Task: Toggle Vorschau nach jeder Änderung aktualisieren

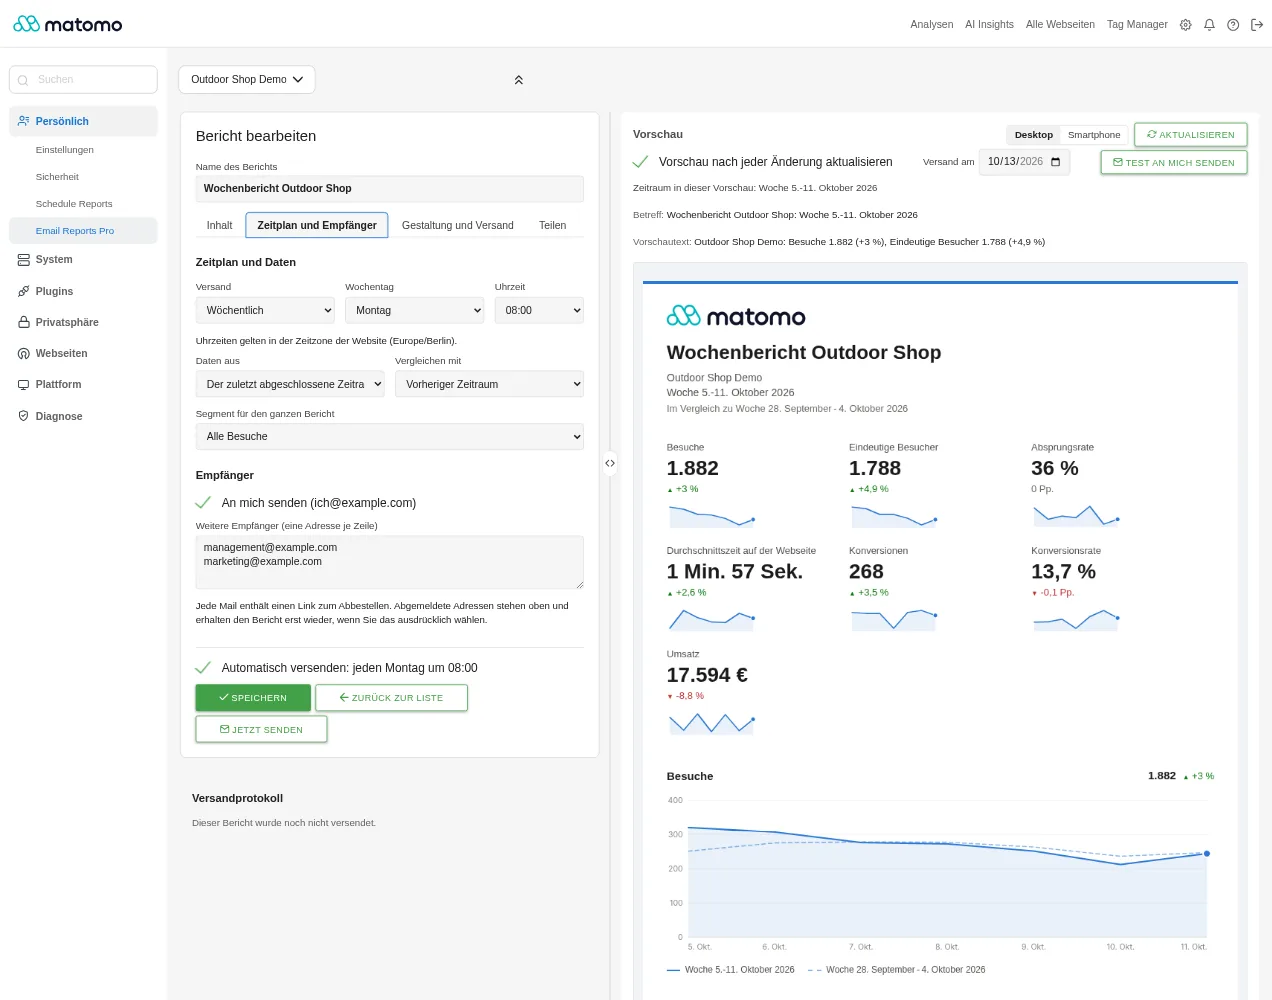Action: pyautogui.click(x=641, y=161)
